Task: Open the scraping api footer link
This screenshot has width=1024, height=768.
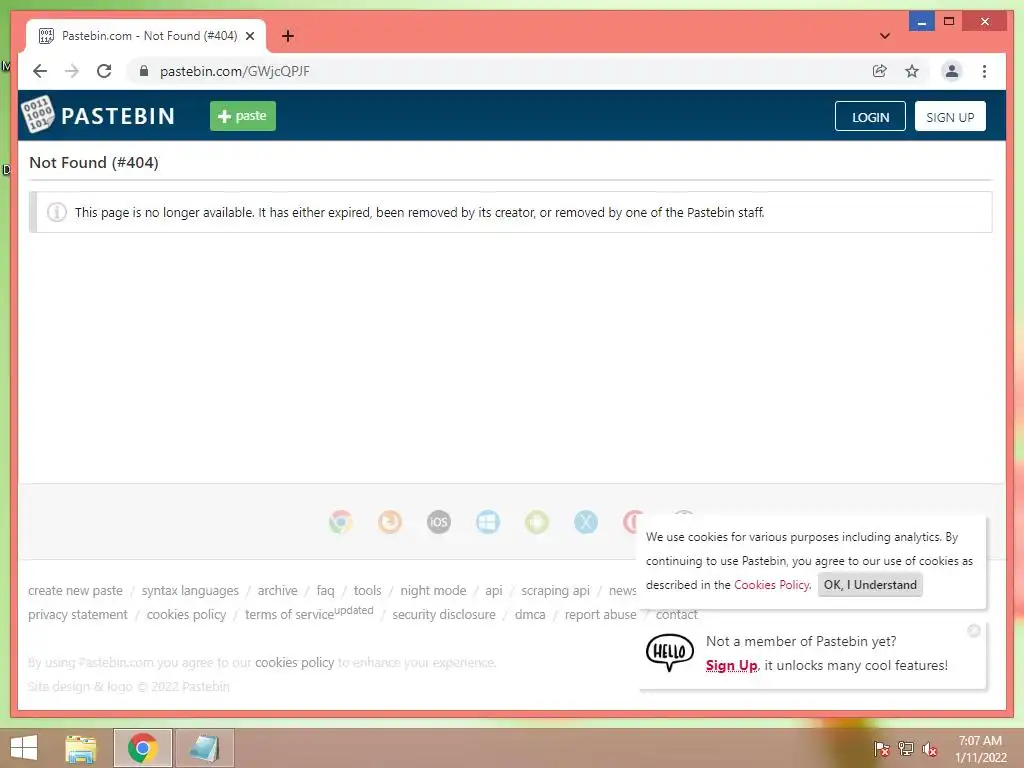Action: 555,590
